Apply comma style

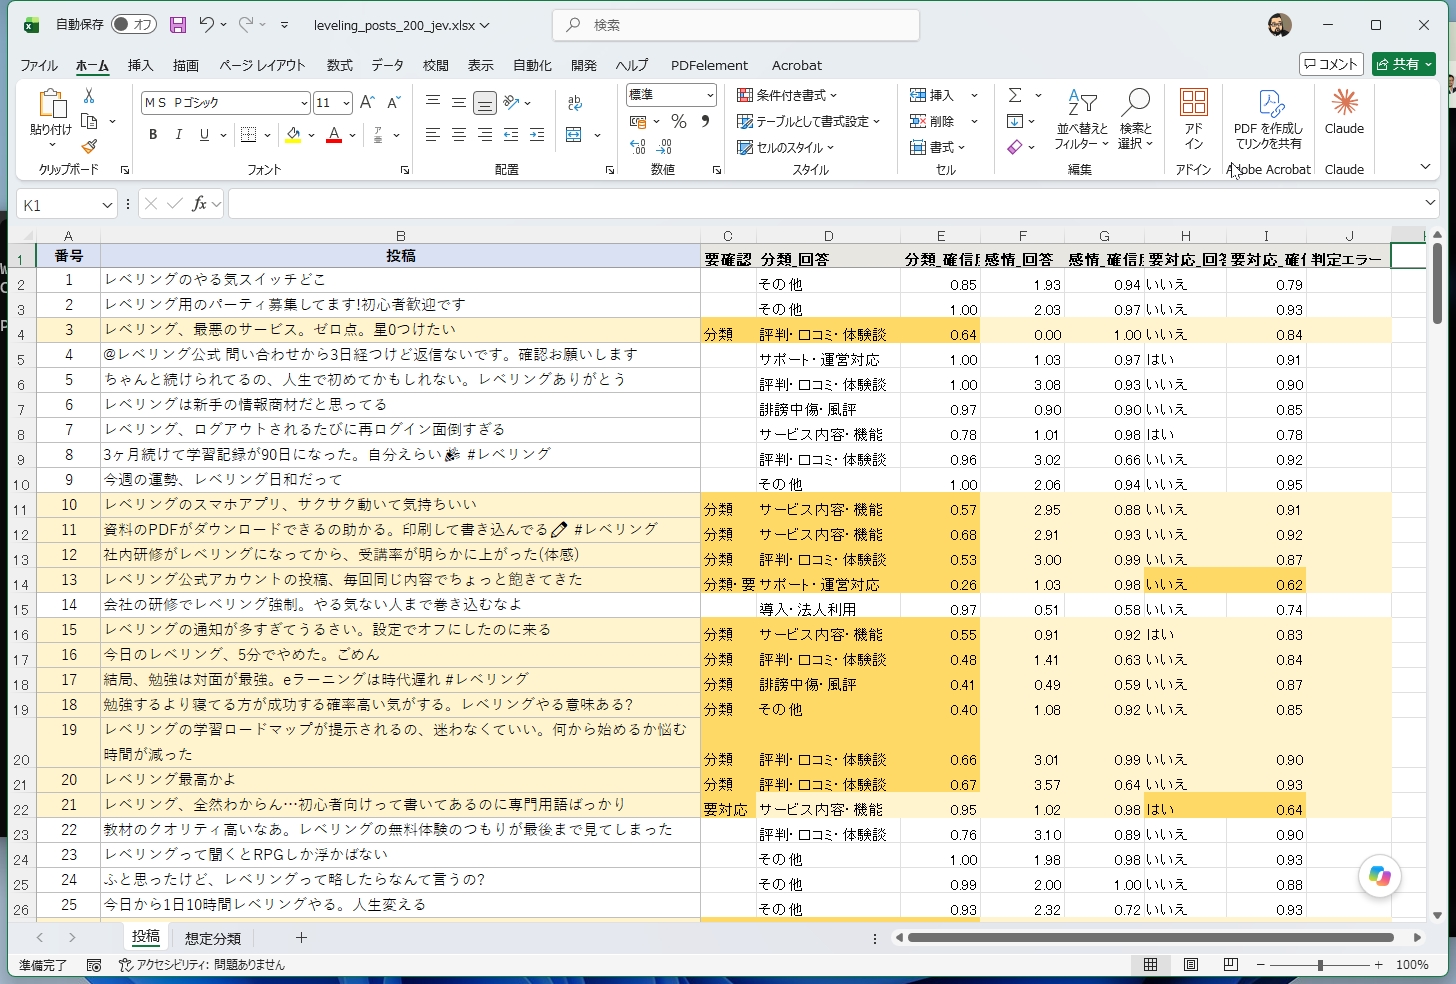[705, 121]
